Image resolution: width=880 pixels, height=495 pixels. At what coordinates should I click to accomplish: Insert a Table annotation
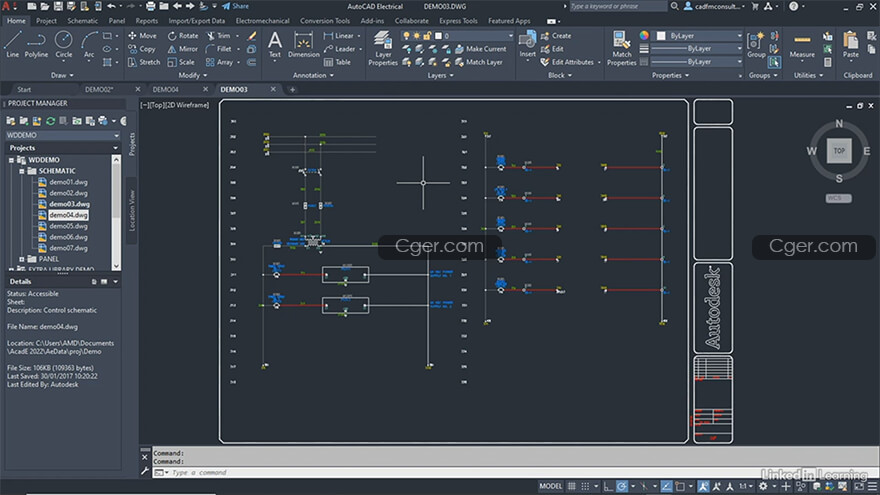(x=337, y=62)
